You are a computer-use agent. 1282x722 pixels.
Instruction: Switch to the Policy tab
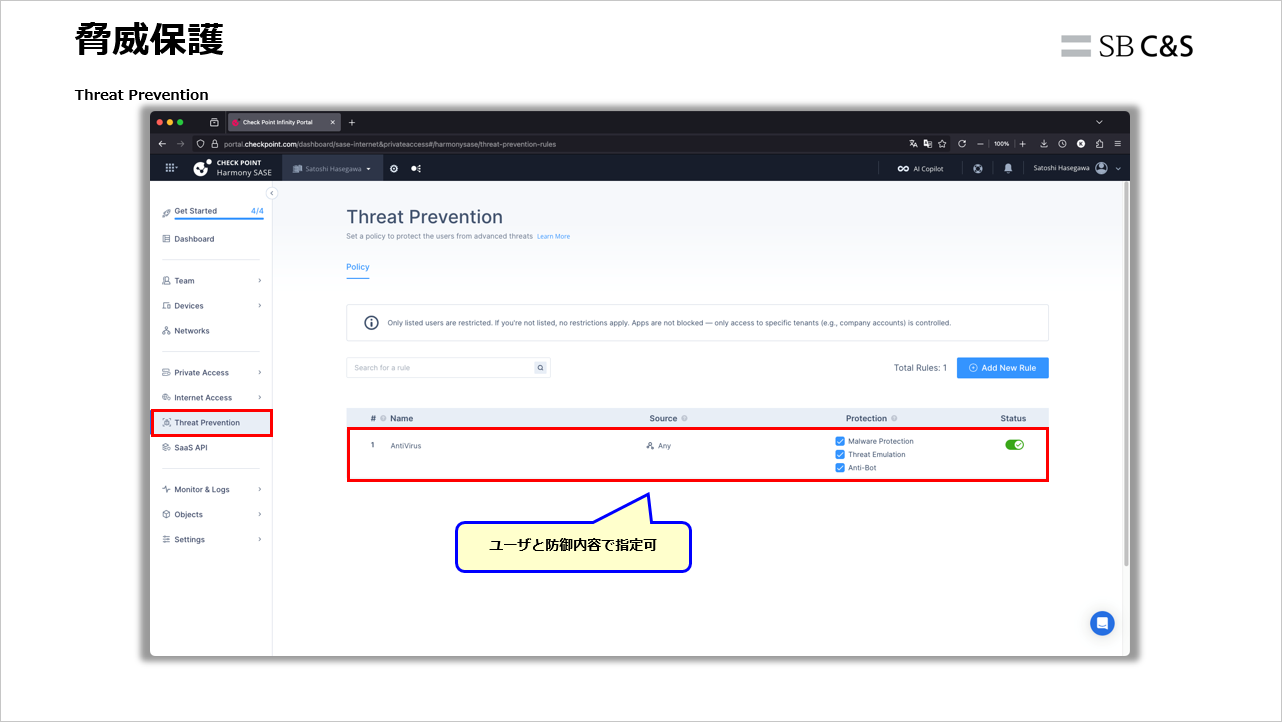pyautogui.click(x=357, y=267)
